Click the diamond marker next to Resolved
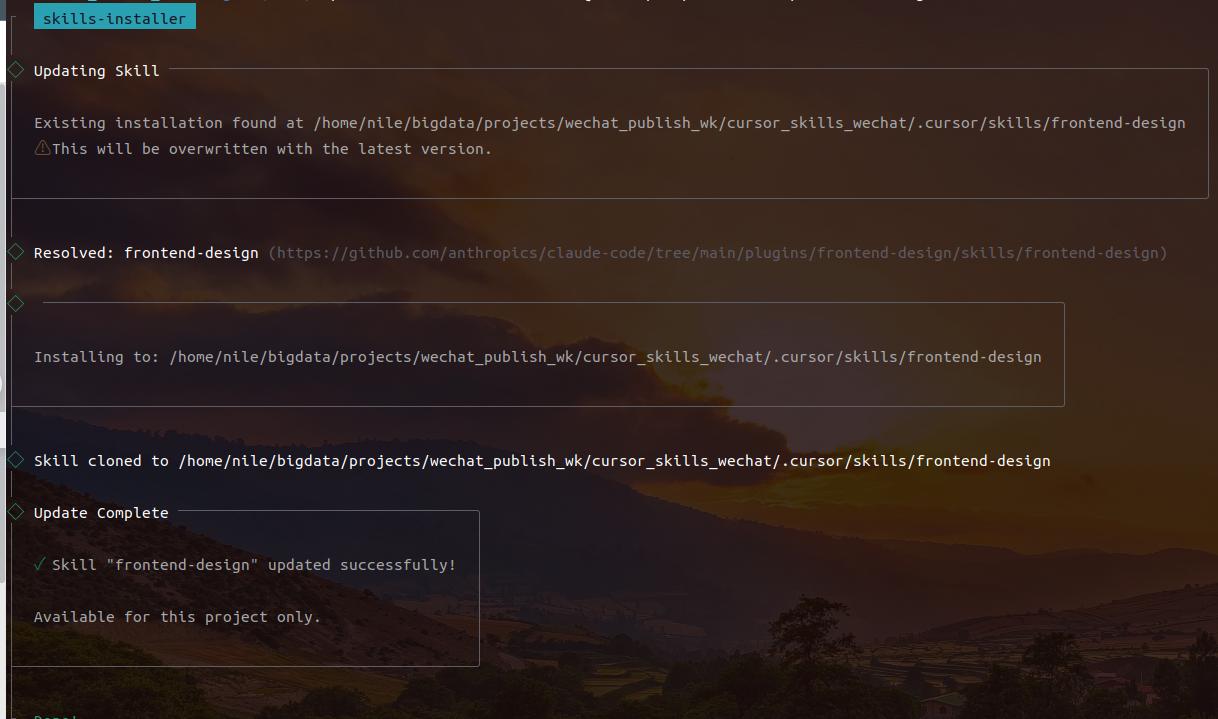Viewport: 1218px width, 719px height. 16,252
